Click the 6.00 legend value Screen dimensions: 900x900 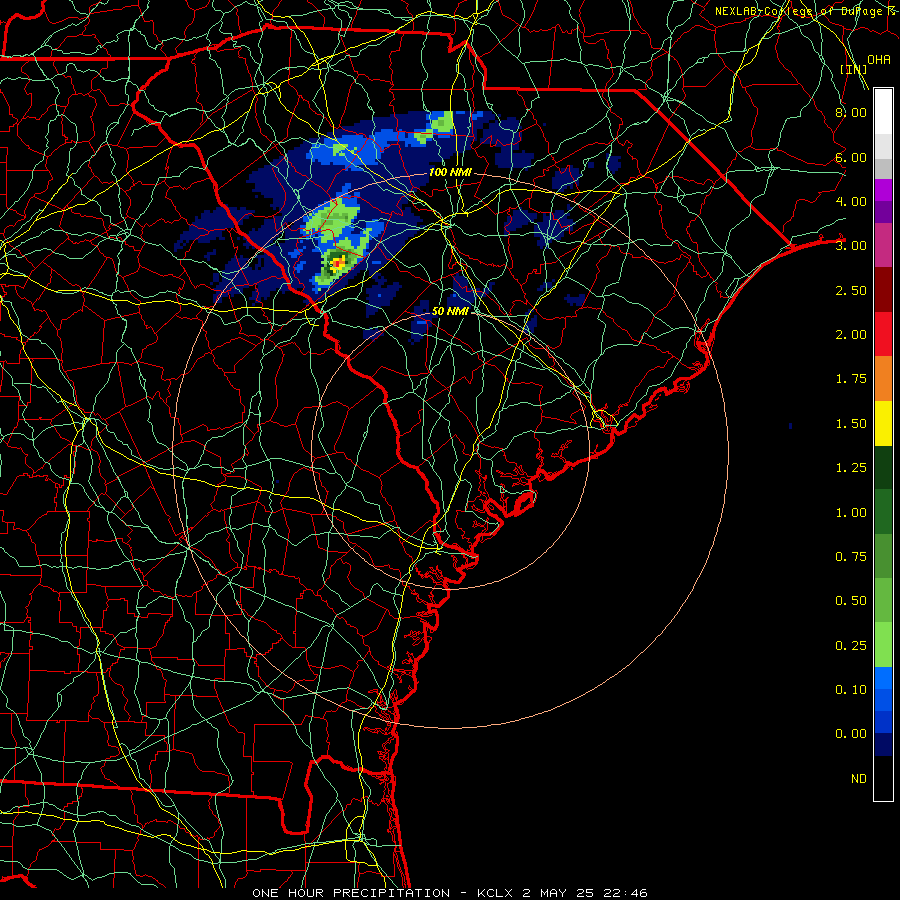tap(851, 157)
